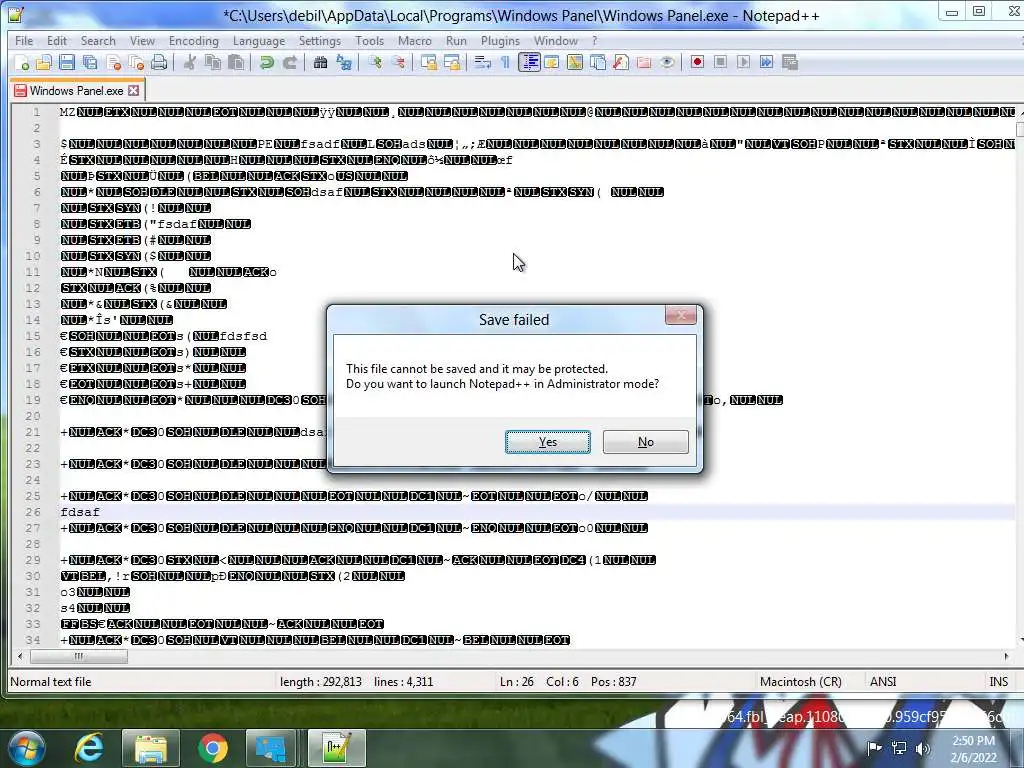Click the Print toolbar icon
This screenshot has width=1024, height=768.
tap(159, 63)
